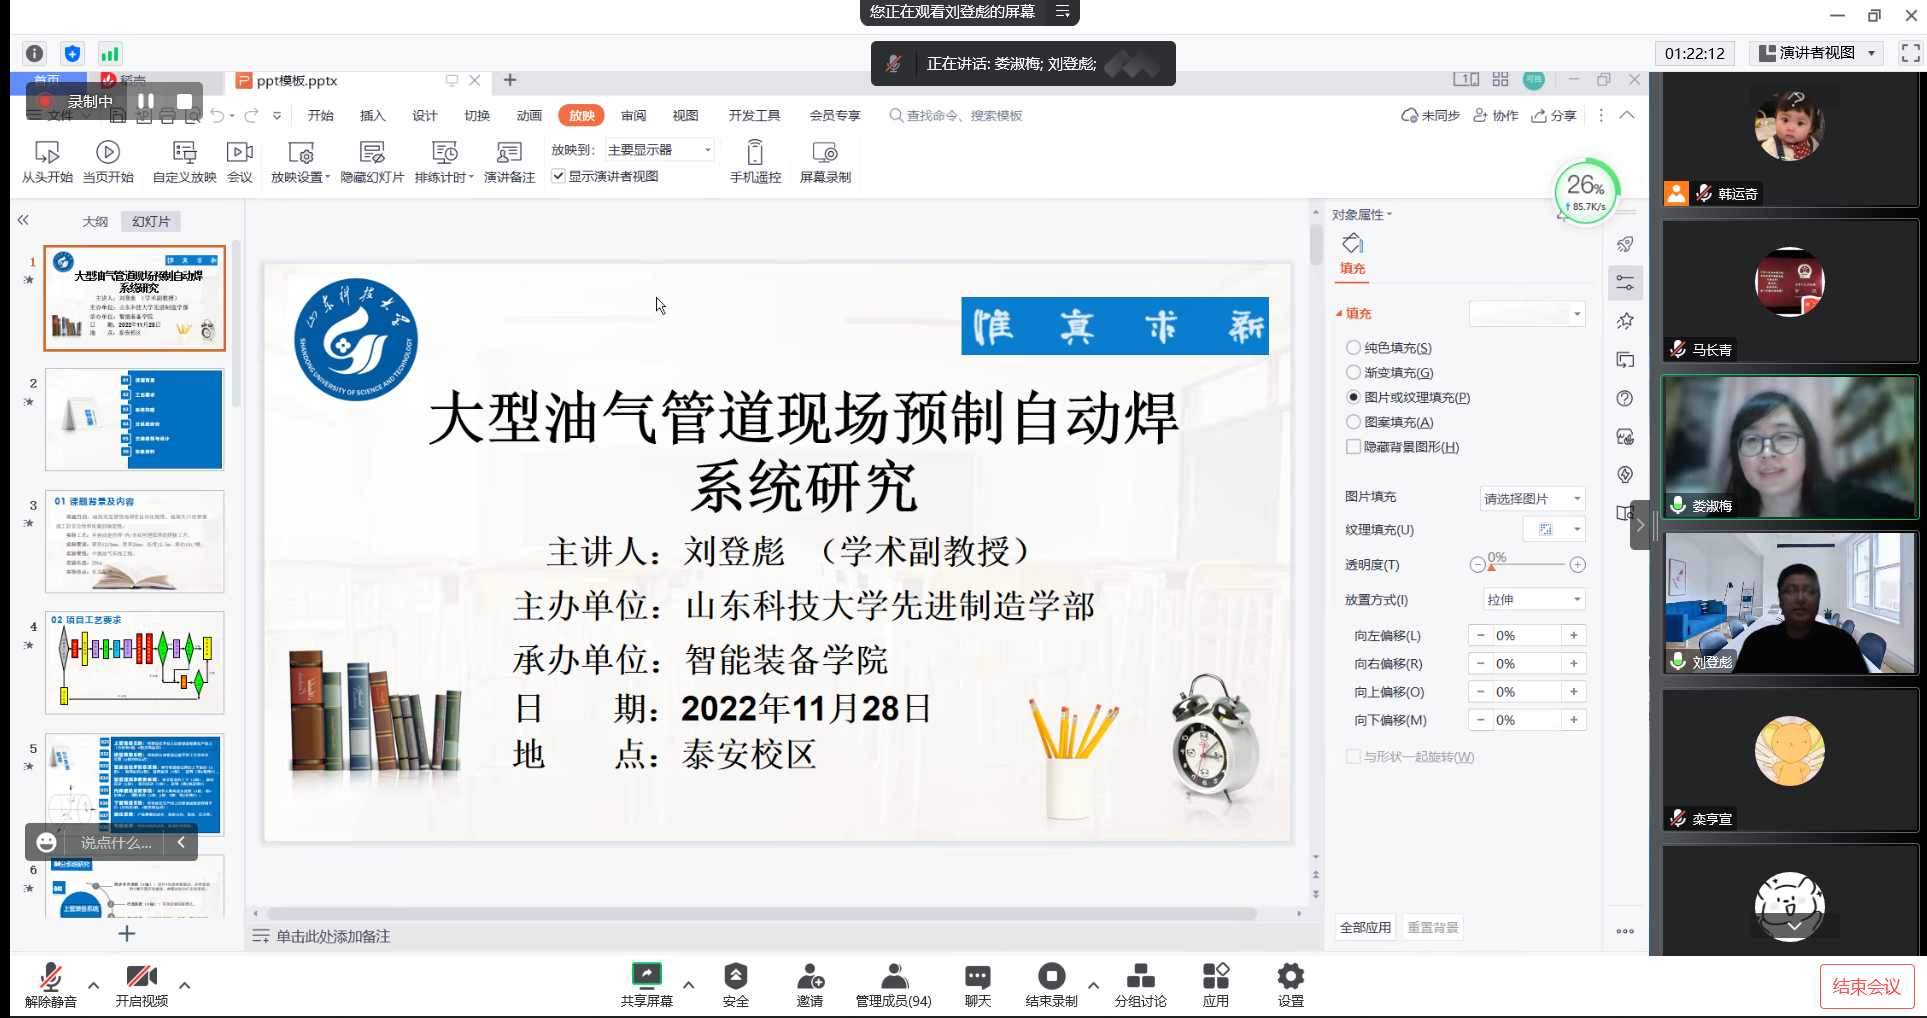Start slideshow From Beginning icon

coord(47,153)
